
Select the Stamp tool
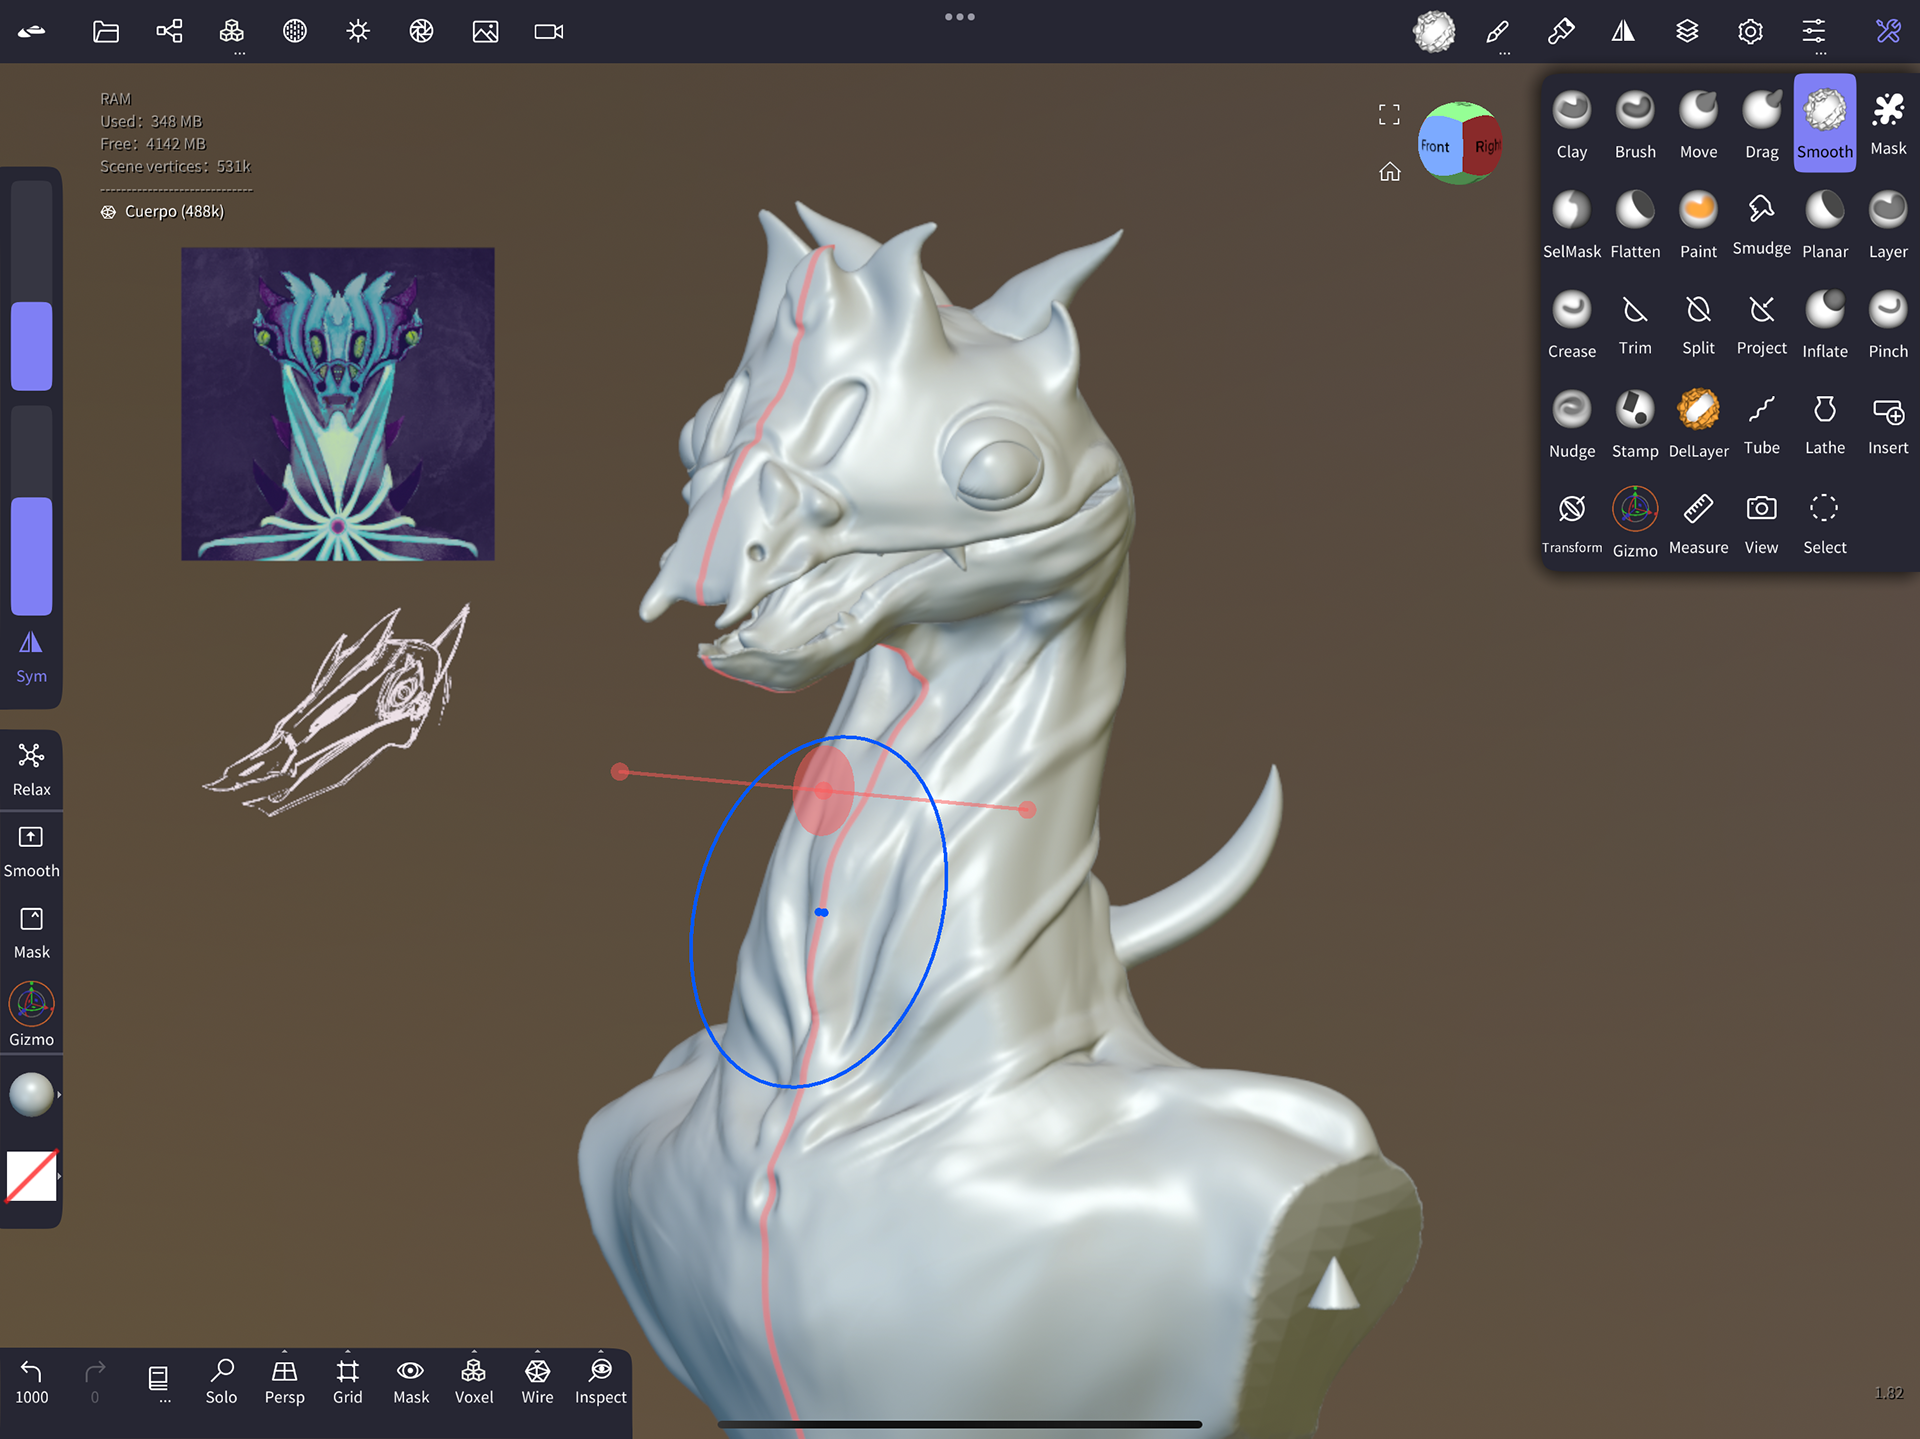click(x=1635, y=424)
